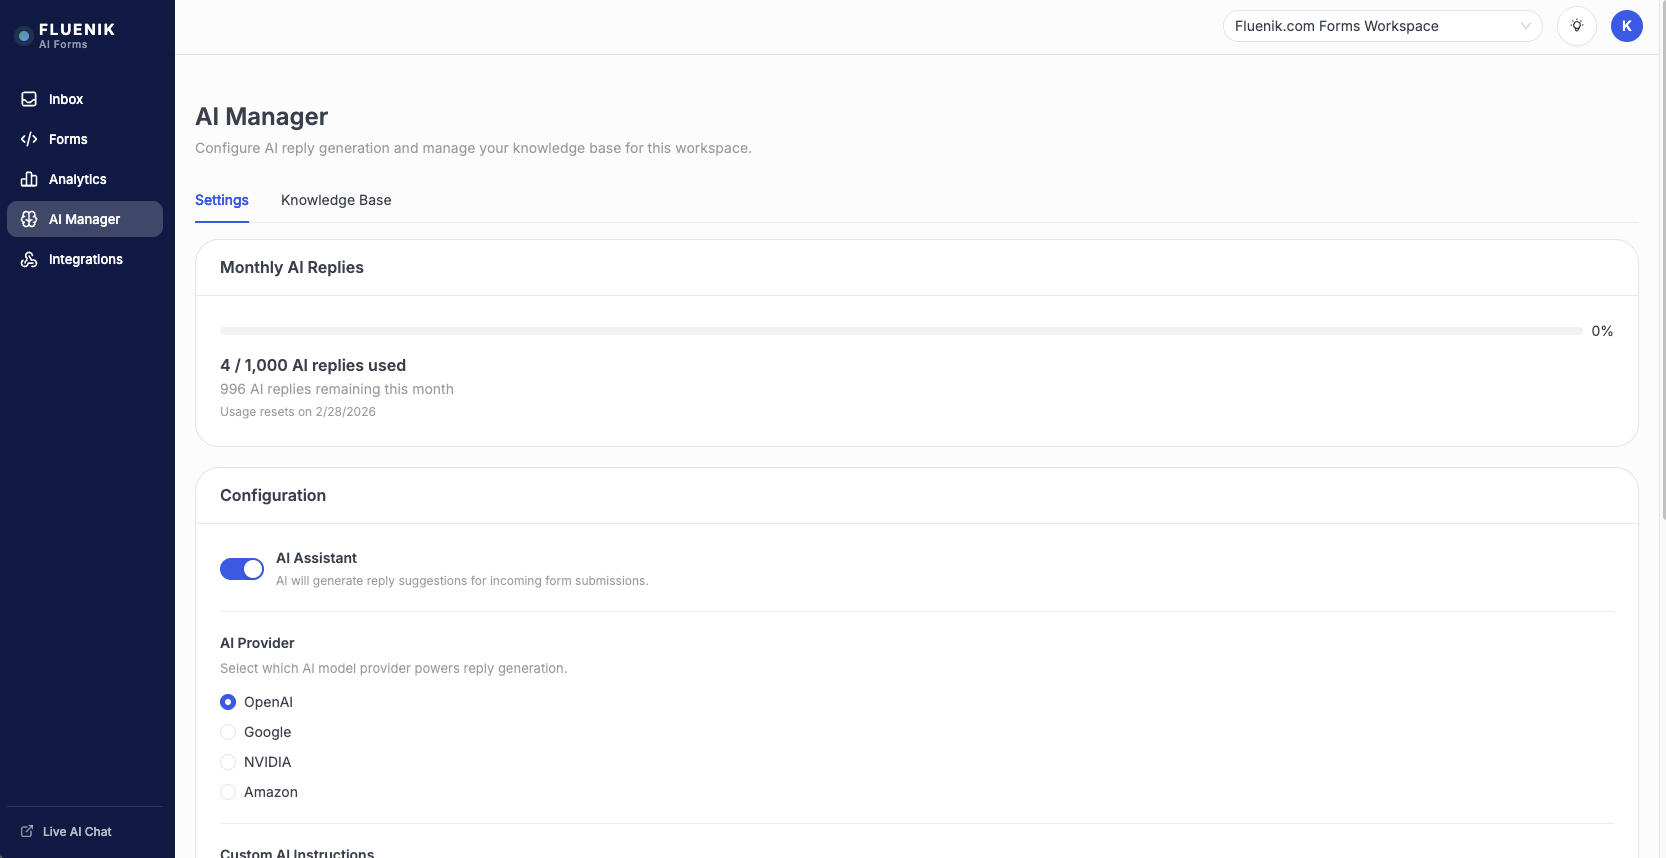Image resolution: width=1666 pixels, height=858 pixels.
Task: Click the Inbox tray icon in sidebar
Action: click(x=29, y=99)
